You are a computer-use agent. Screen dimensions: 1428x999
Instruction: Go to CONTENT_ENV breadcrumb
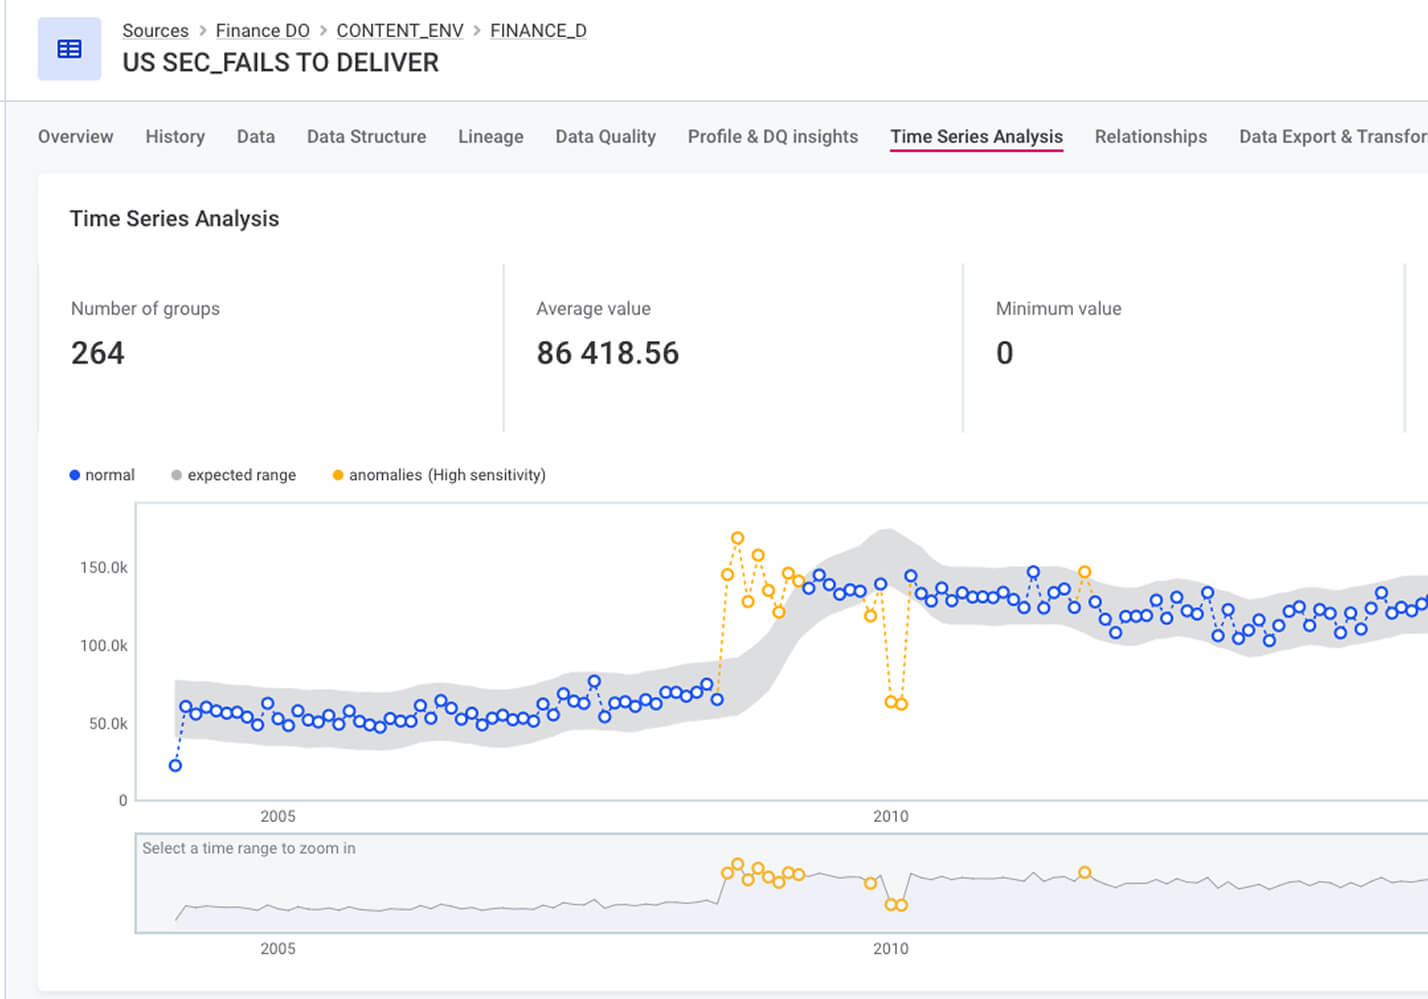[x=399, y=31]
